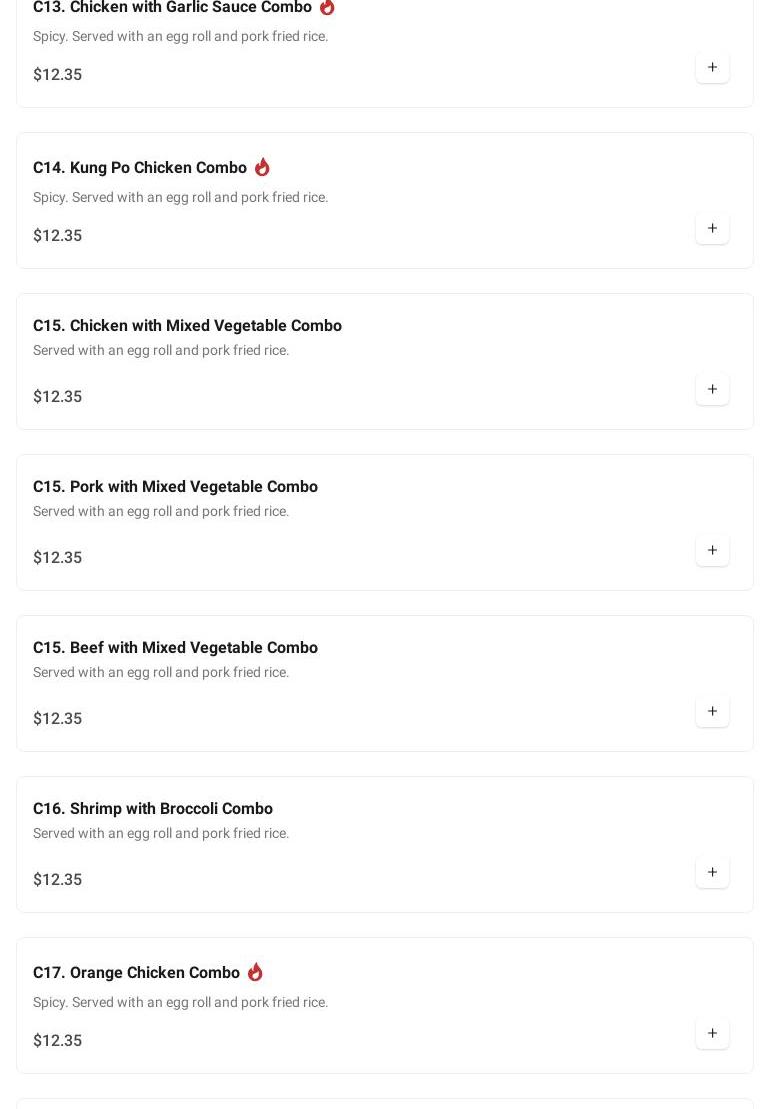770x1109 pixels.
Task: Open C15. Chicken with Mixed Vegetable Combo title
Action: [x=187, y=326]
